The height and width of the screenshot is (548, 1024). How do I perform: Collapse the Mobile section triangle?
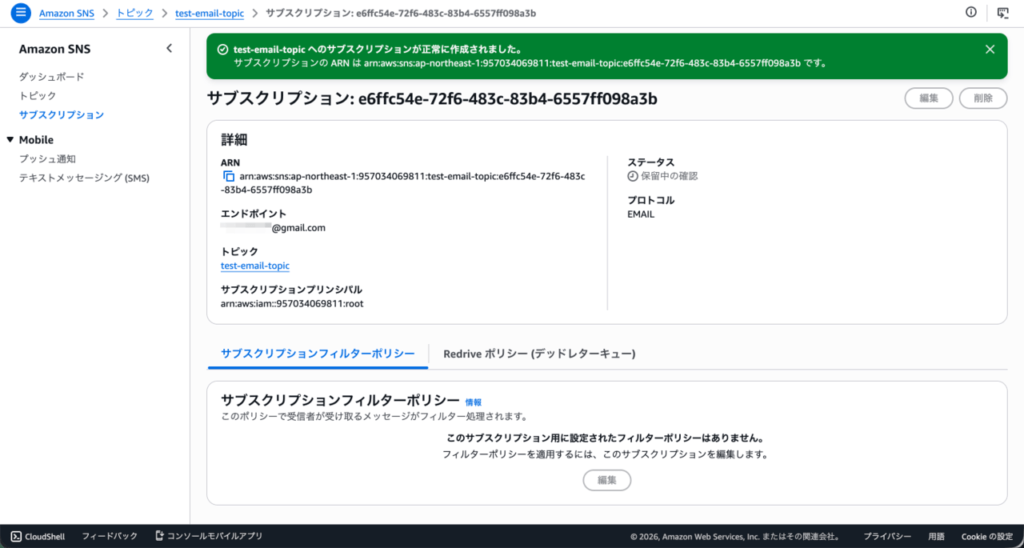(x=10, y=140)
